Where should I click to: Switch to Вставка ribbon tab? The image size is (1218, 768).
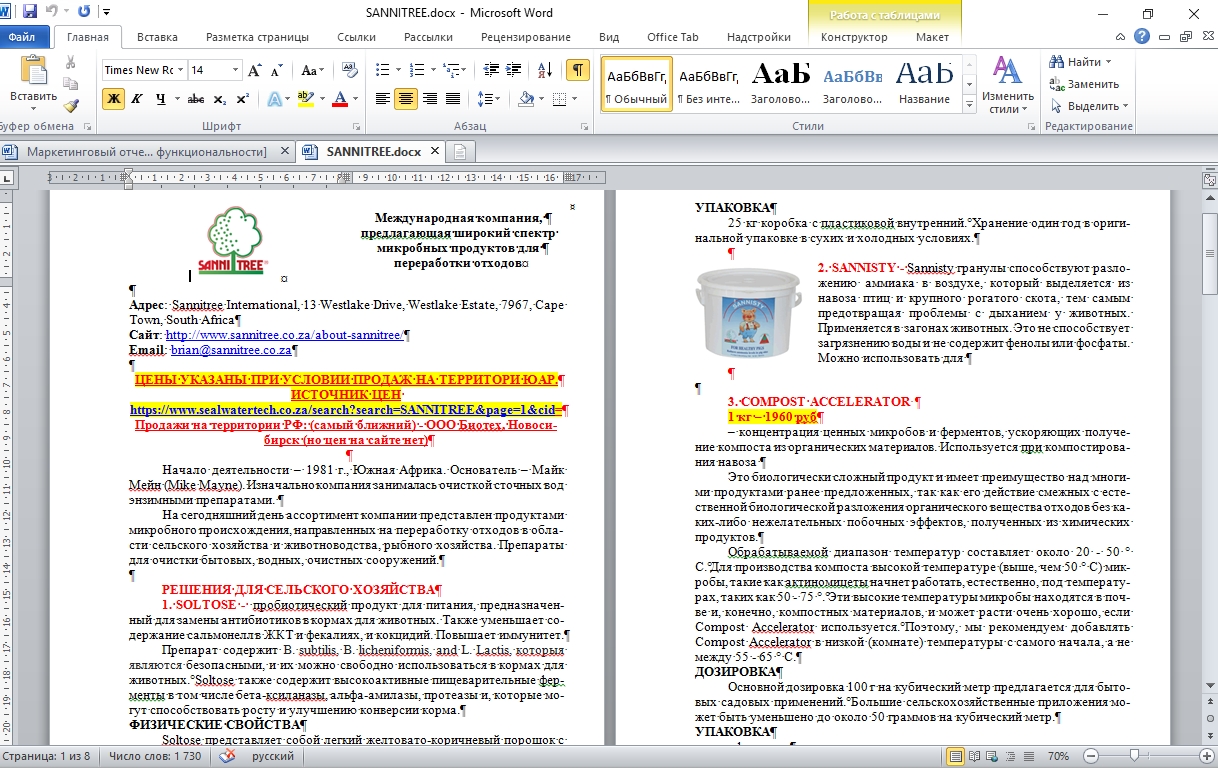coord(157,37)
